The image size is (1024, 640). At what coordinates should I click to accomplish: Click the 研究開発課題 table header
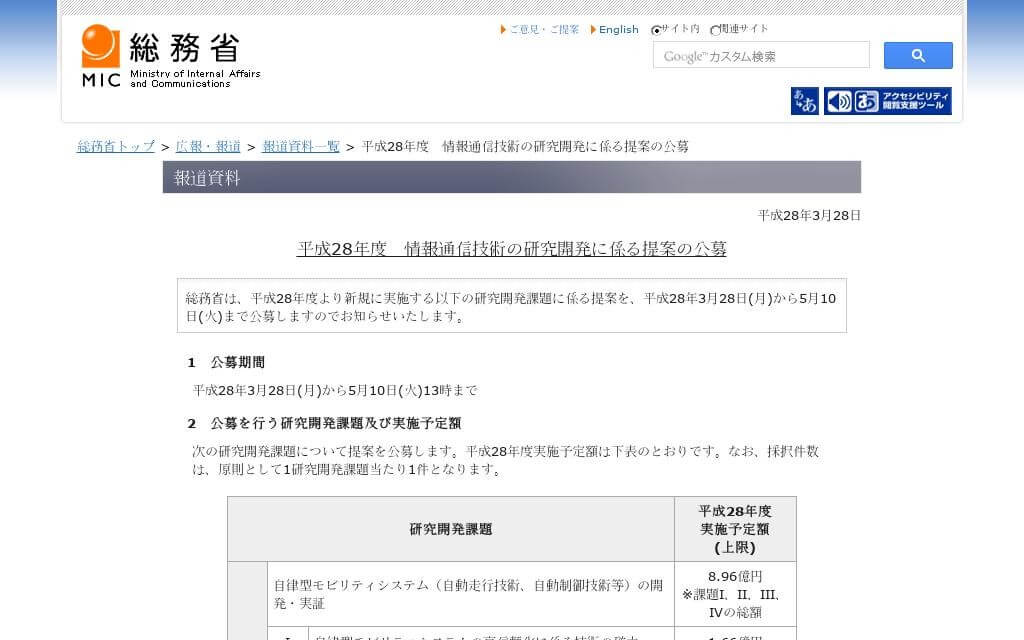[450, 529]
